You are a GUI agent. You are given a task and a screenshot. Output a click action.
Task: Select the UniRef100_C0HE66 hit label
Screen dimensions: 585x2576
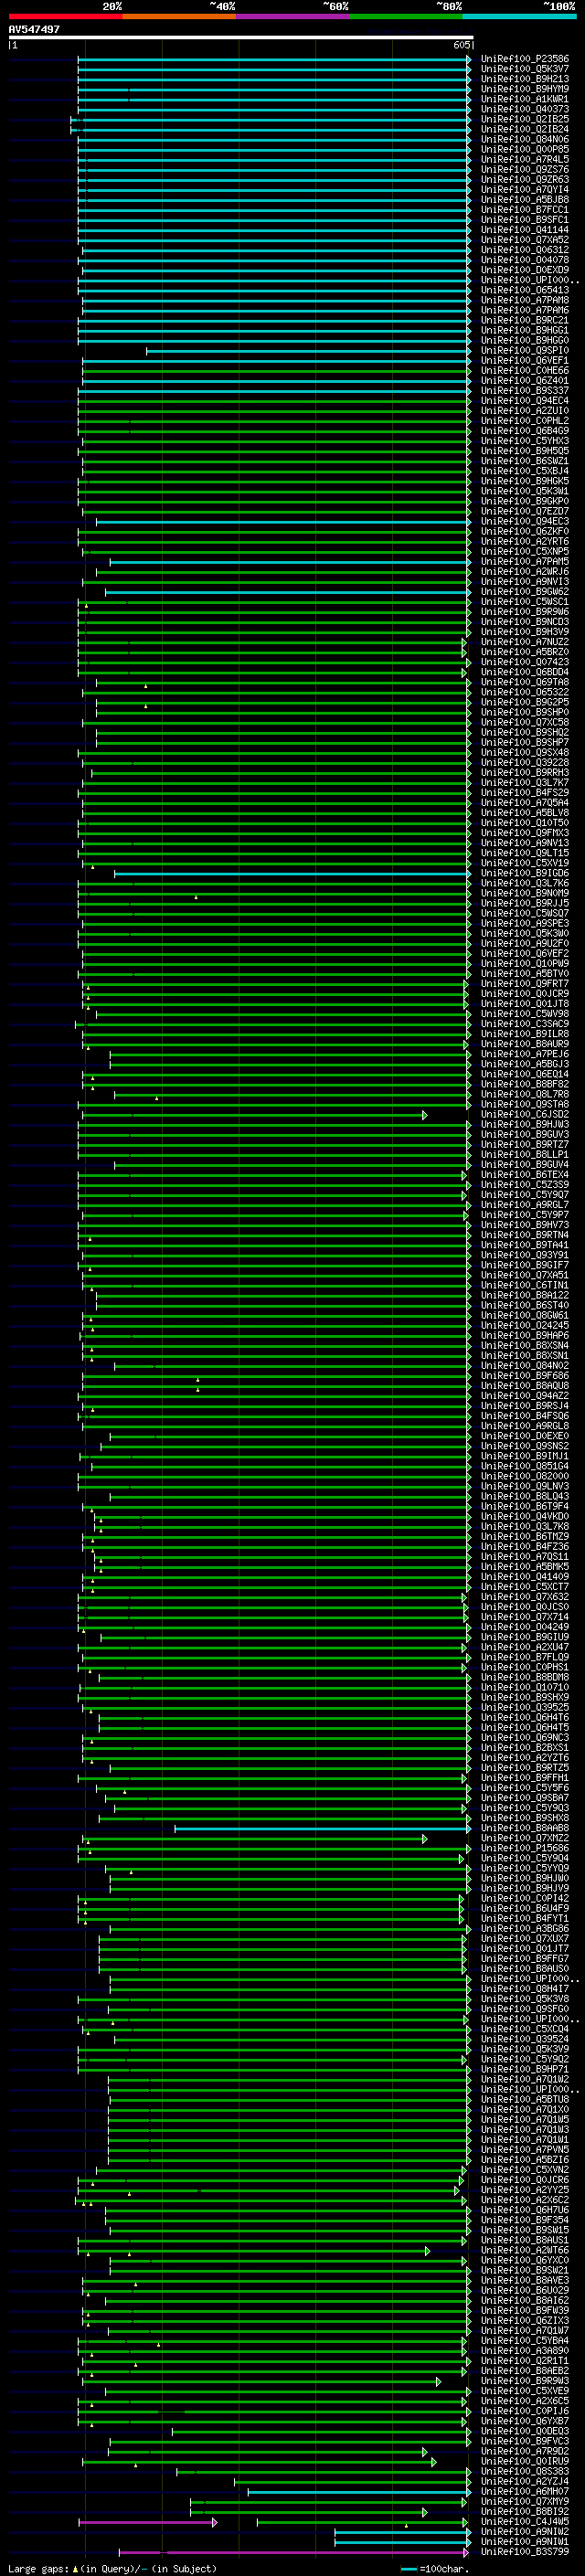pos(524,370)
